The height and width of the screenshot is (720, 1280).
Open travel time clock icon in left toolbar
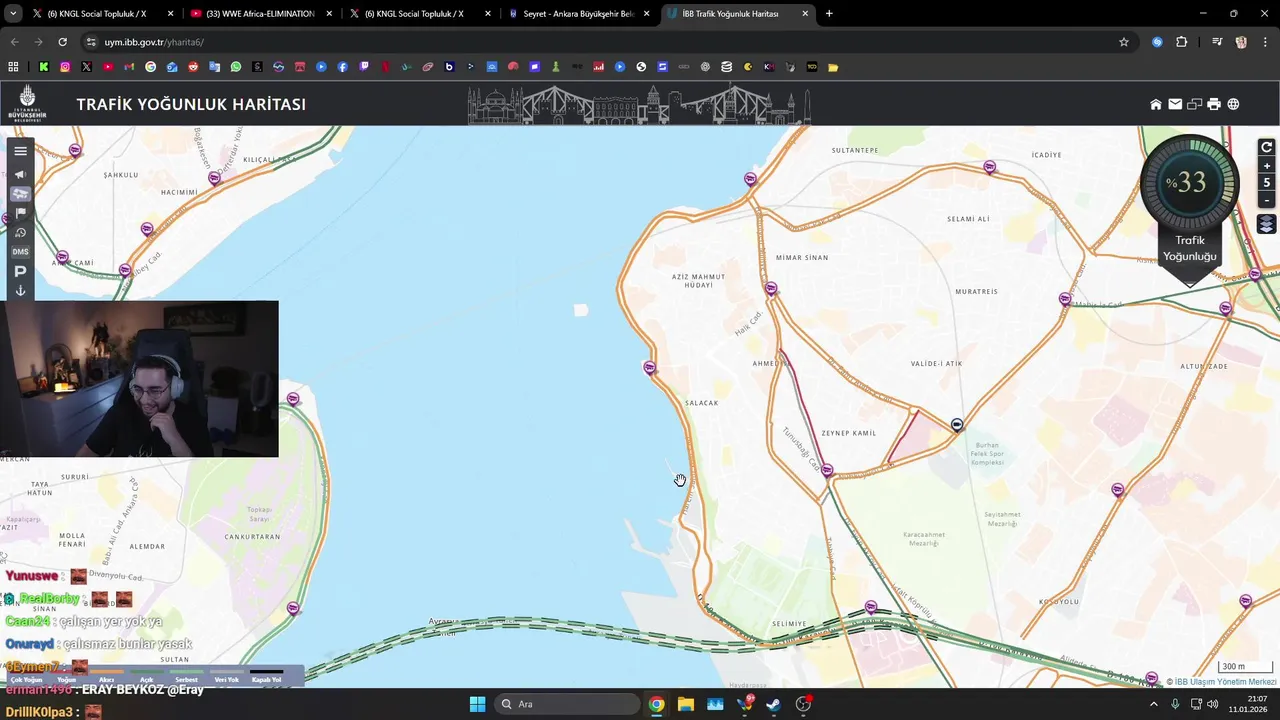20,233
